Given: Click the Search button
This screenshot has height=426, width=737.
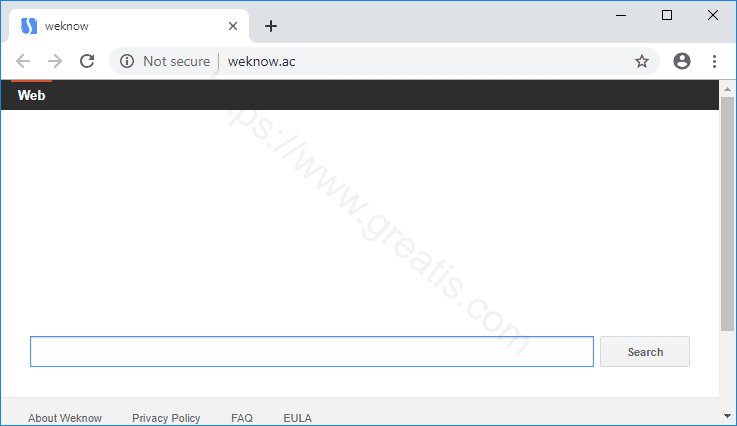Looking at the screenshot, I should (645, 352).
